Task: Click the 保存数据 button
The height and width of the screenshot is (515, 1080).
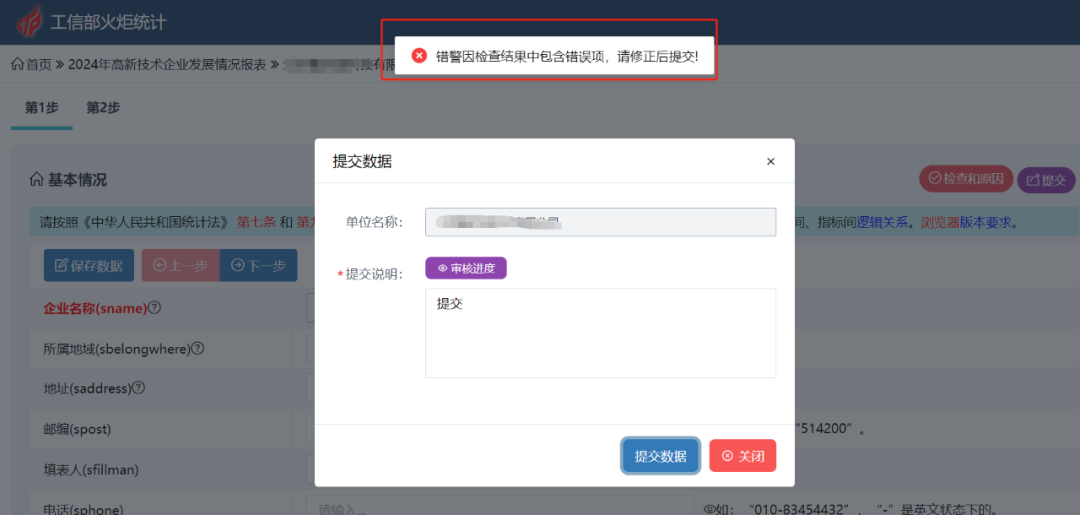Action: tap(89, 265)
